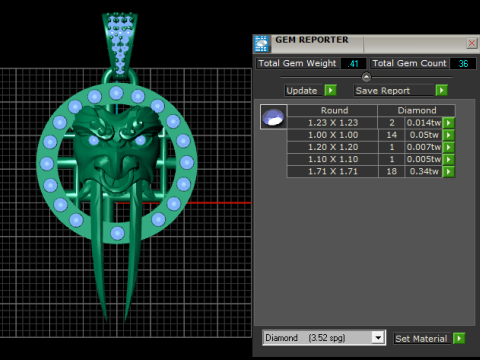Click the Total Gem Weight label

(x=298, y=63)
